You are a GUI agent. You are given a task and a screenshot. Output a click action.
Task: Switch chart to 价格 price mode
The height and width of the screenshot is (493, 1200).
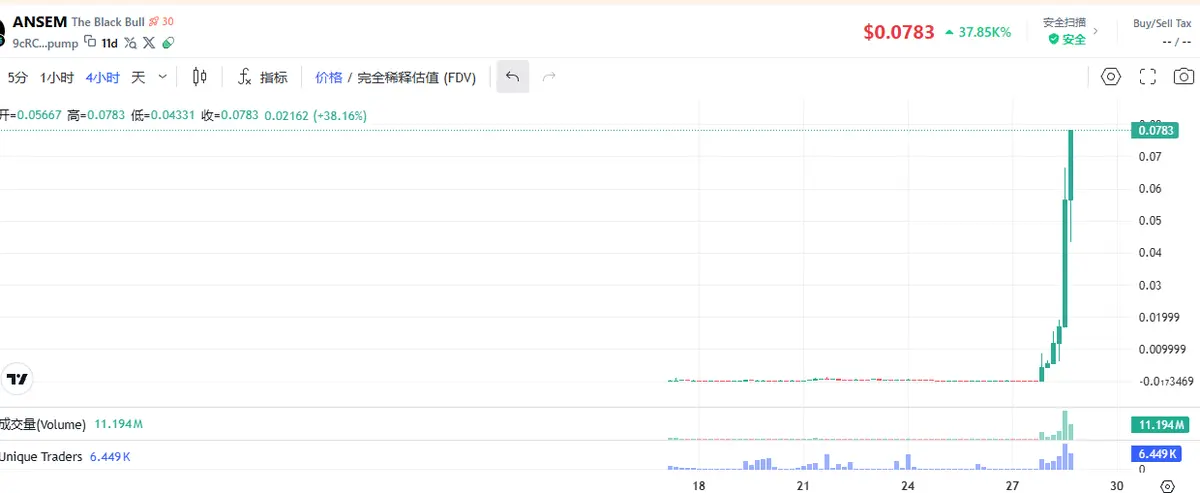[x=328, y=77]
